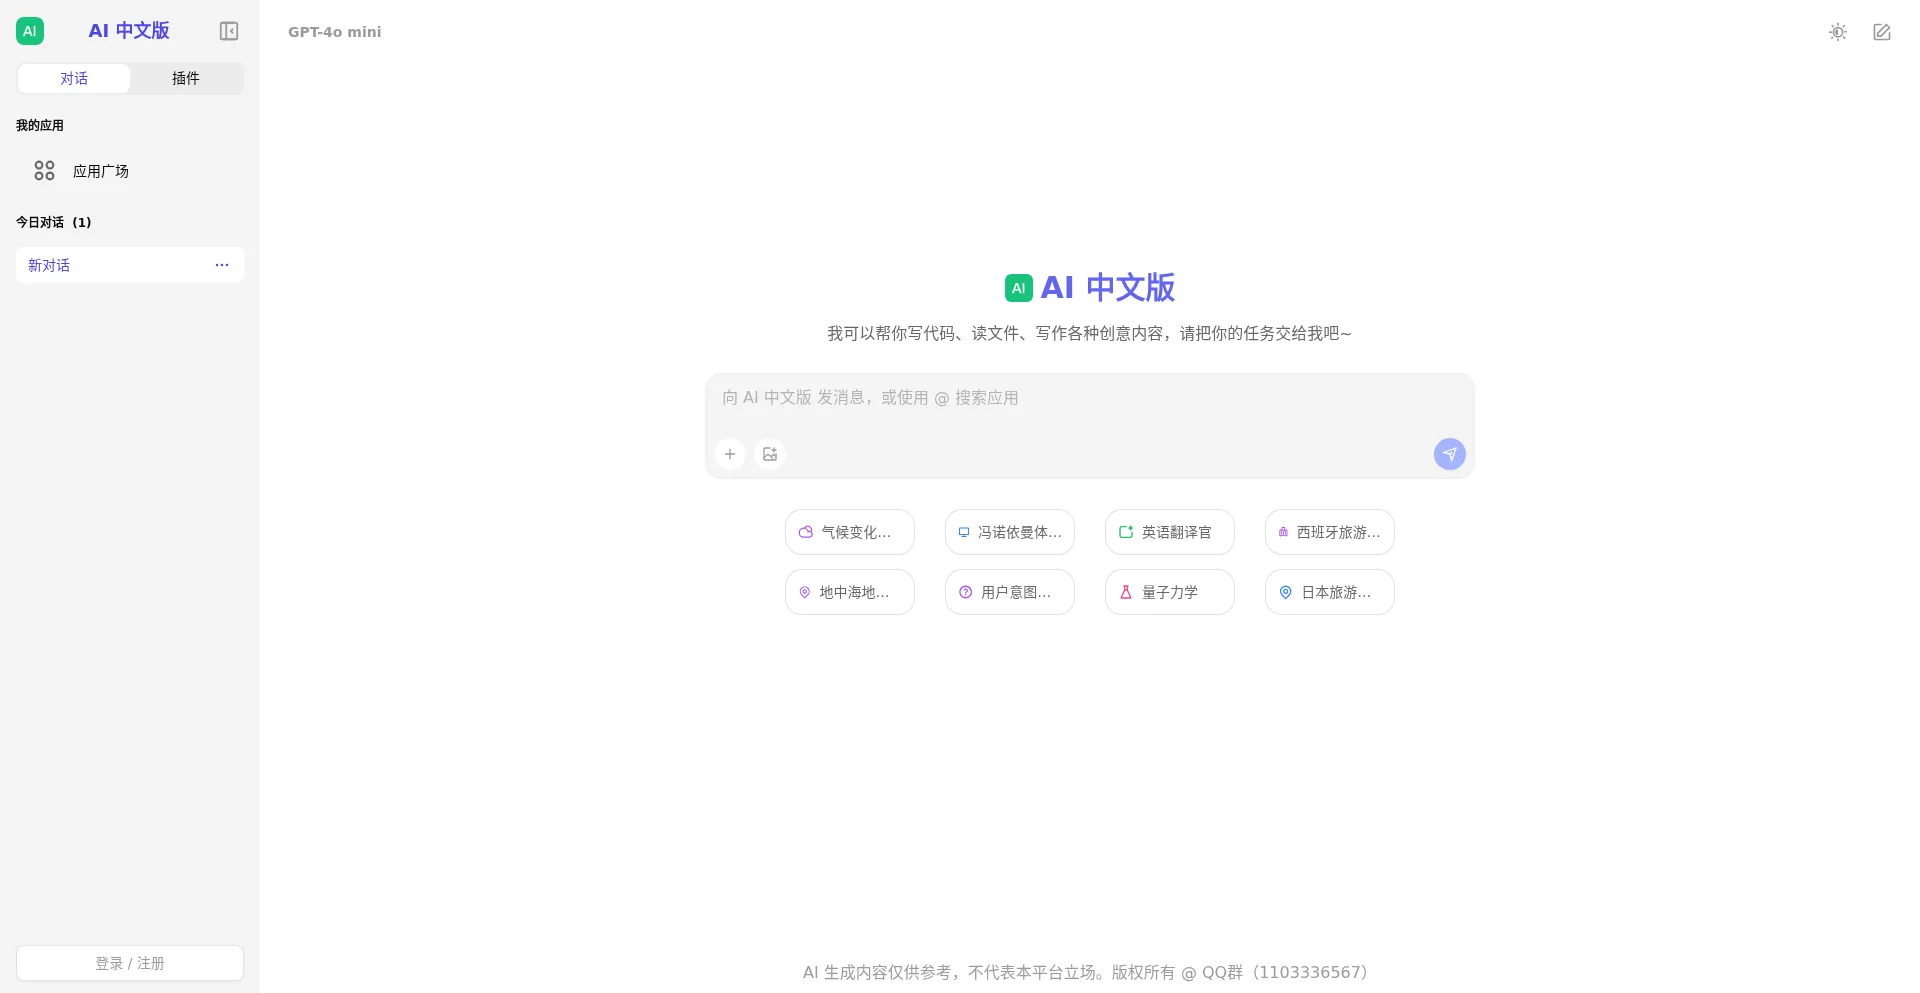Click the image upload icon

coord(770,454)
